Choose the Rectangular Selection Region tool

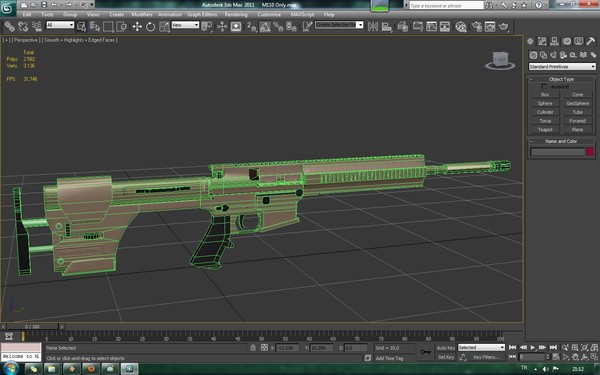click(108, 26)
